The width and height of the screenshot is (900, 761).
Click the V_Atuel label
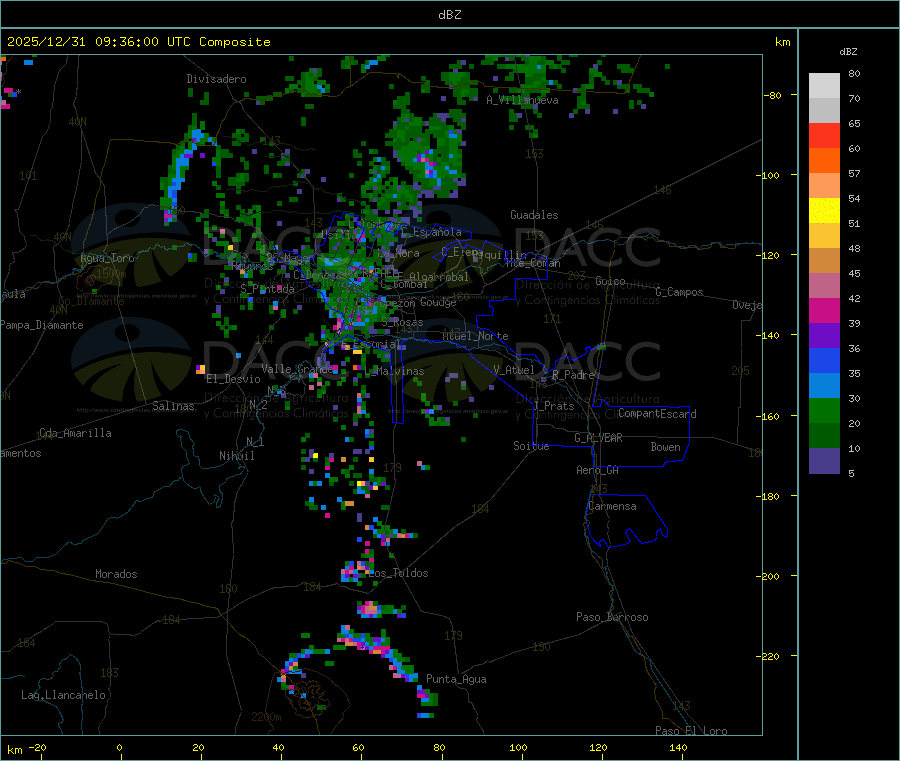pos(514,370)
